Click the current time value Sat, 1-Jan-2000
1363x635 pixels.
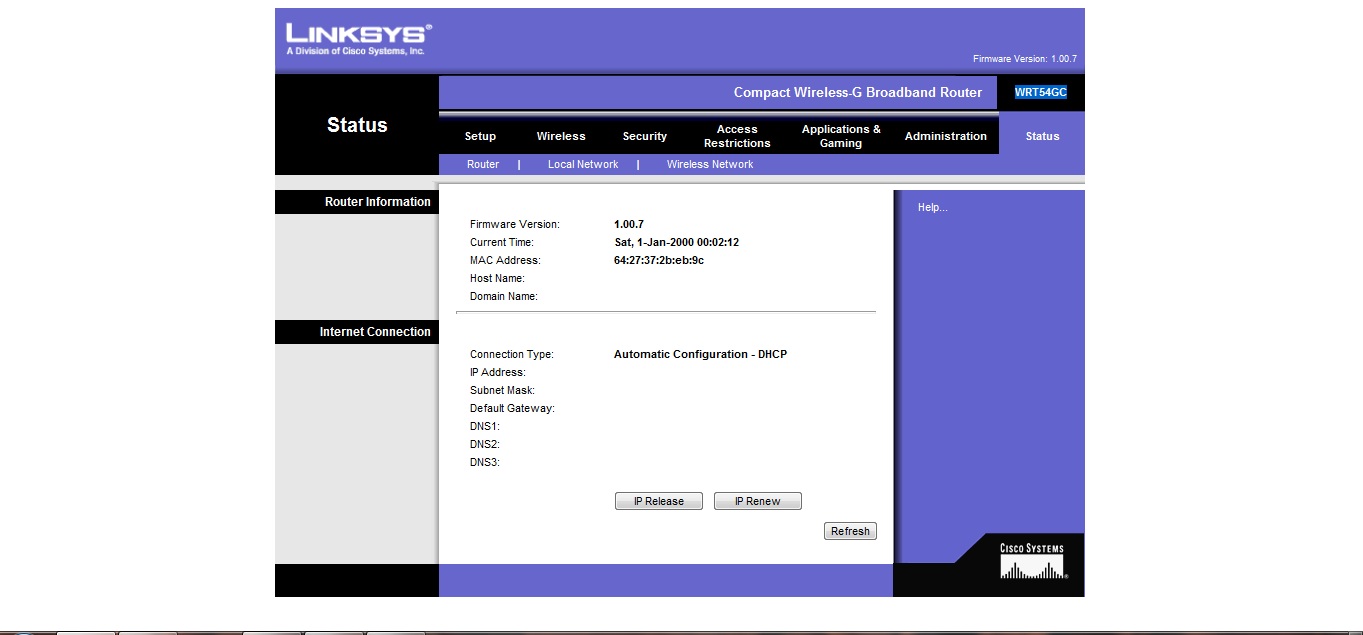[676, 242]
